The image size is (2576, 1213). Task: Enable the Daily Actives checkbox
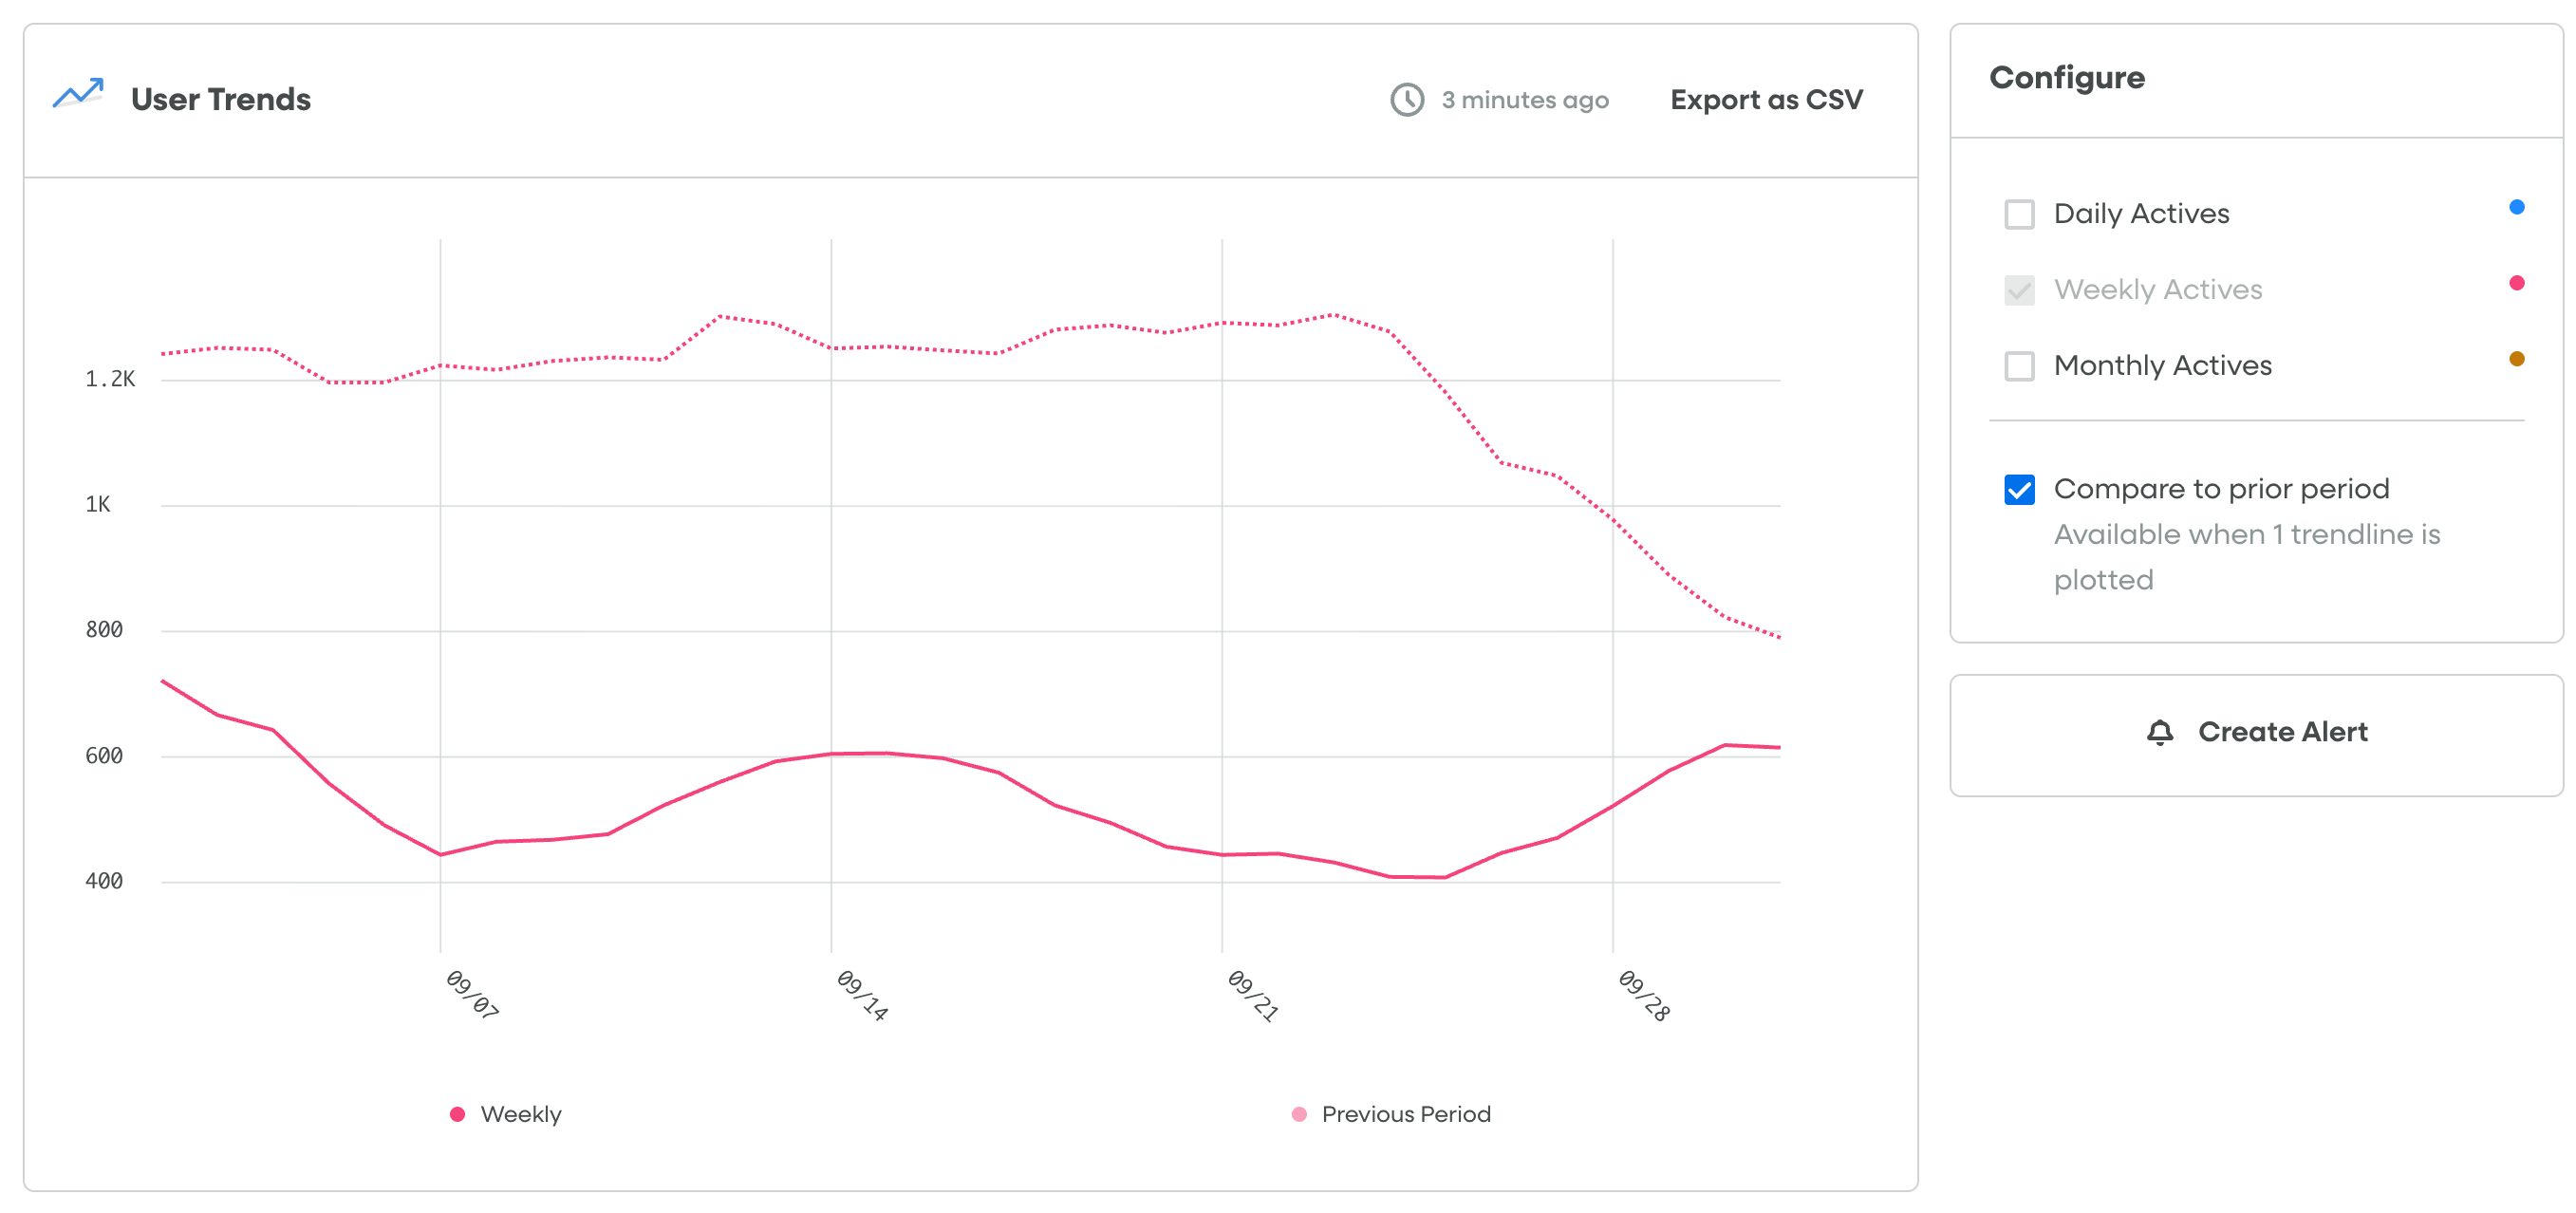click(2019, 214)
